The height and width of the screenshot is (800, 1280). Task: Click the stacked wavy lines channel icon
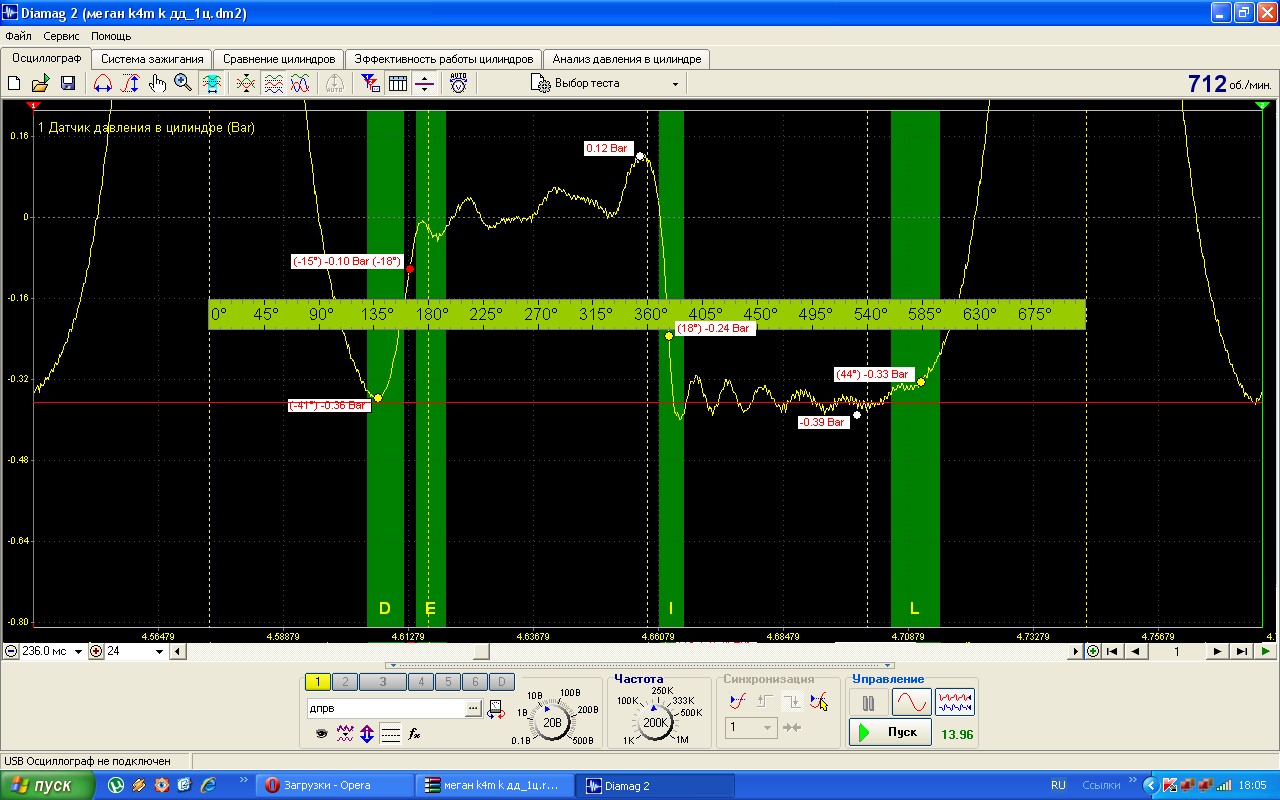click(273, 84)
